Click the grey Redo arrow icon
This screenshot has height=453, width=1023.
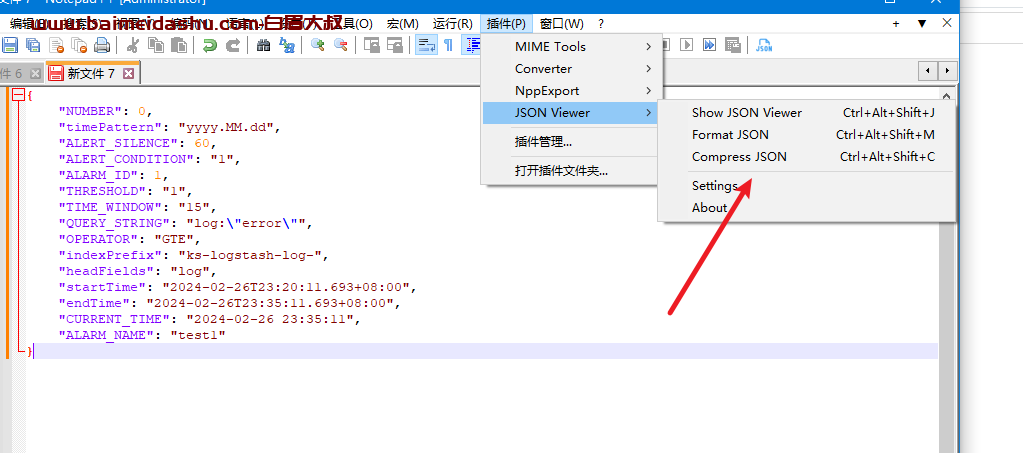[x=232, y=45]
